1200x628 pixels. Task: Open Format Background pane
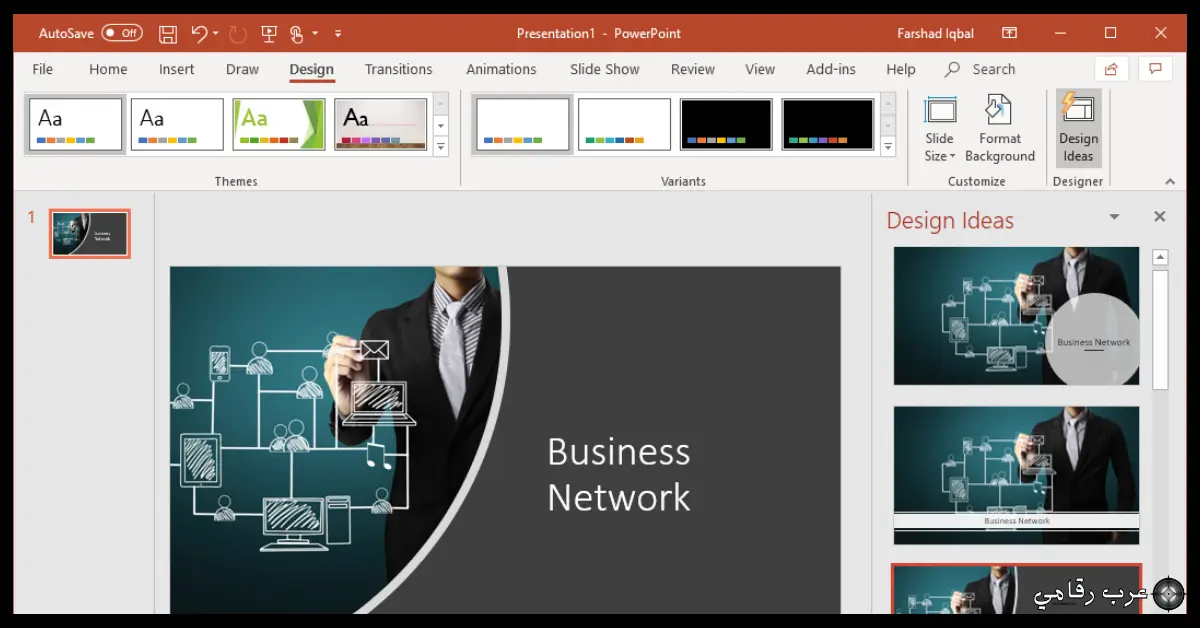tap(999, 128)
